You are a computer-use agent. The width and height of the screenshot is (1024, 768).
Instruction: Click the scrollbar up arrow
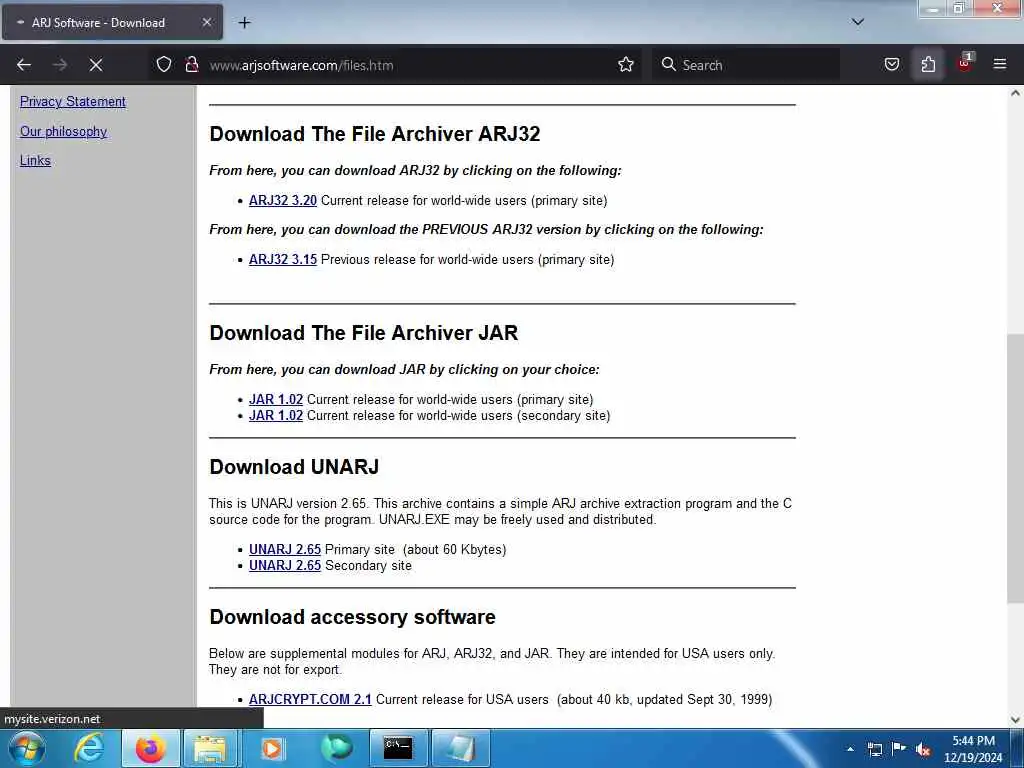[1015, 93]
